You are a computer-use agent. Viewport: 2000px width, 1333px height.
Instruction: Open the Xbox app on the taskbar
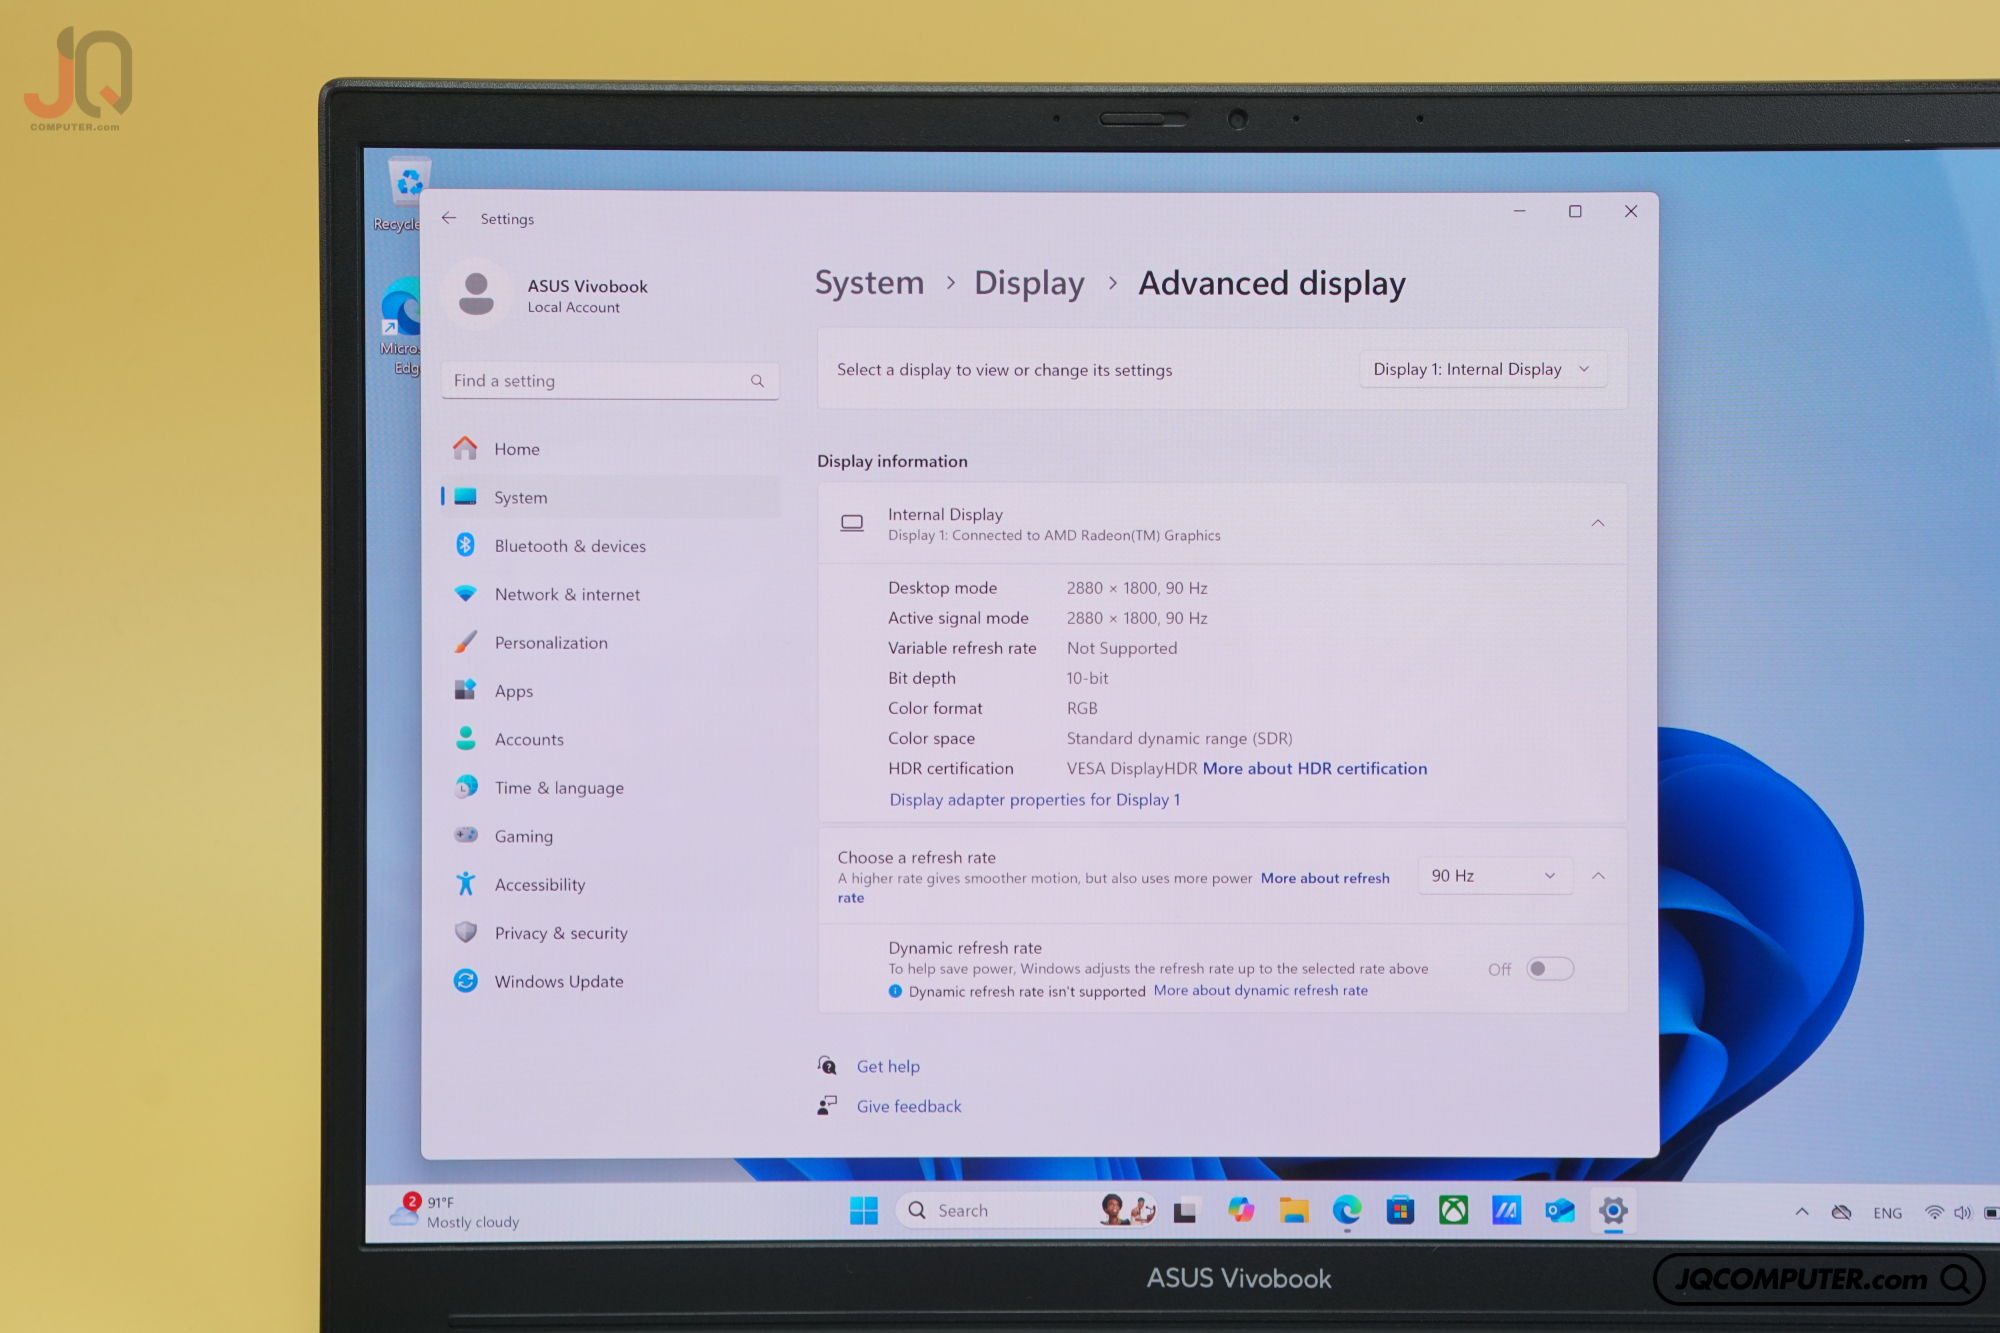point(1453,1211)
